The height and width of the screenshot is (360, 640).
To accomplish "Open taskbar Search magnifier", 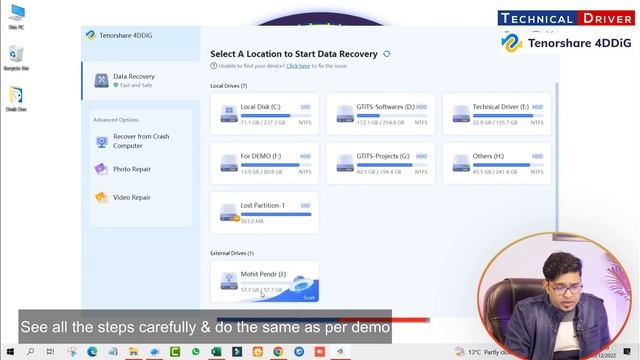I will [x=31, y=351].
